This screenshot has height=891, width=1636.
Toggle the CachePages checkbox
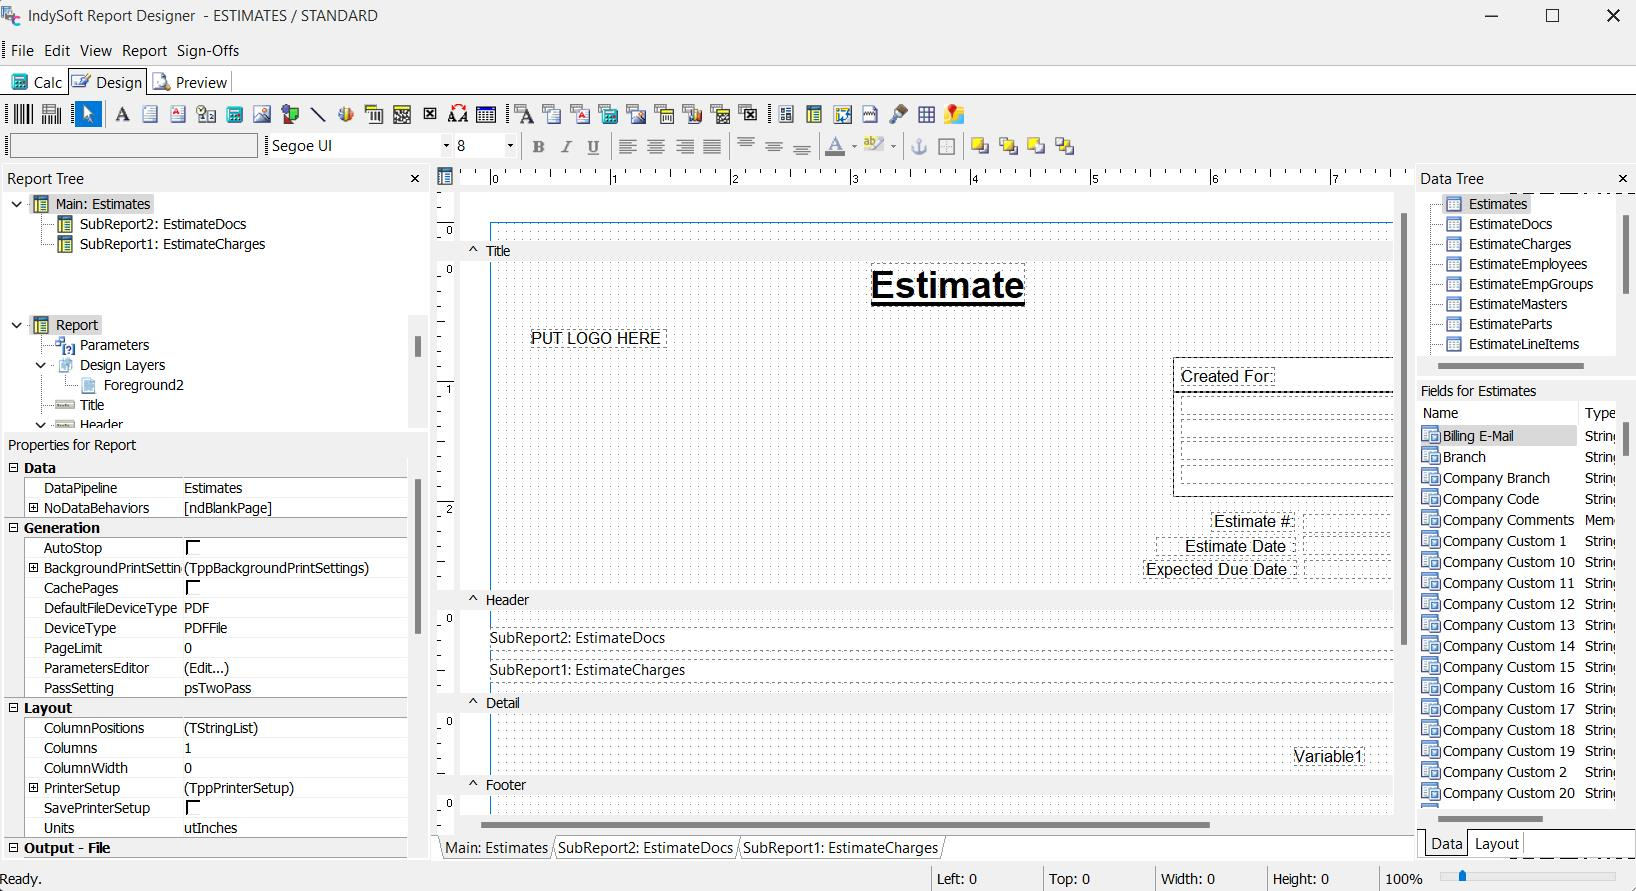point(193,588)
